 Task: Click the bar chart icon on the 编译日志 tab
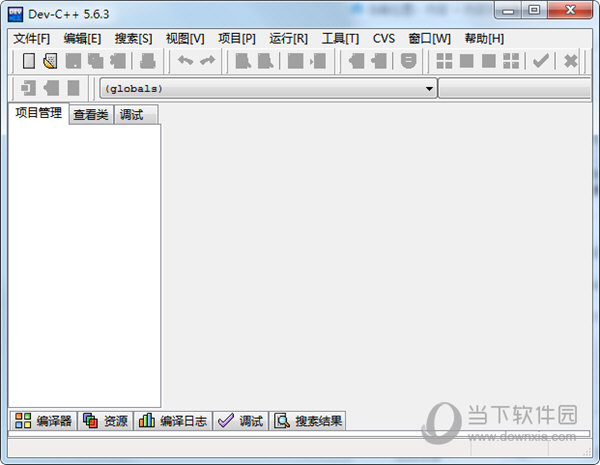point(147,420)
